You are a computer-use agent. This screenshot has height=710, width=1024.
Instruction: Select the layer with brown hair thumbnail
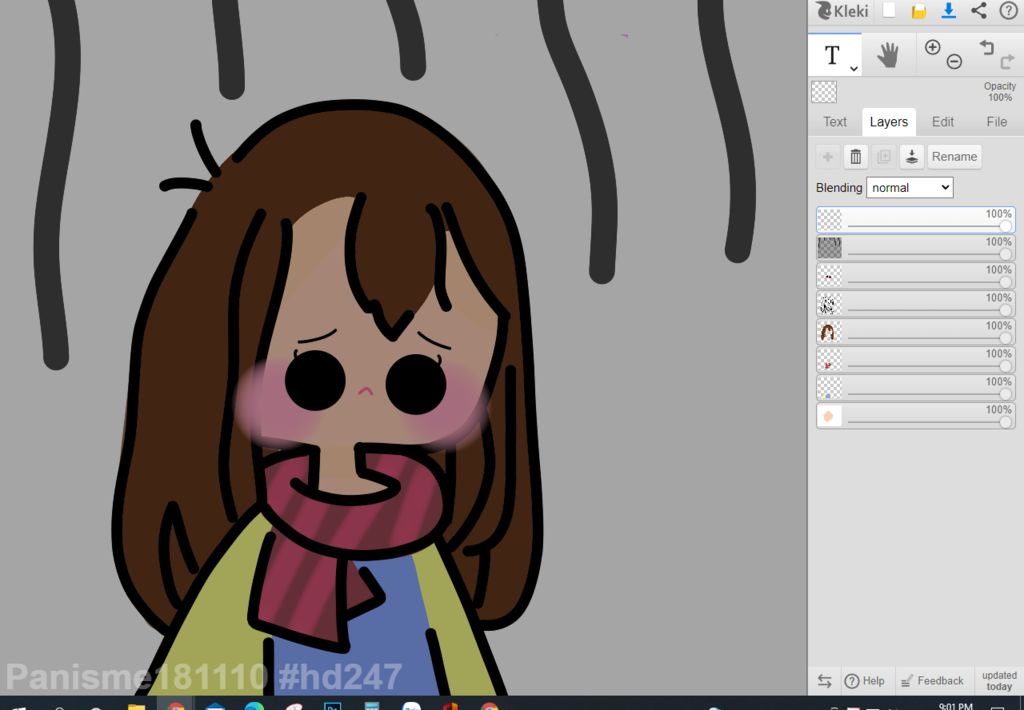pos(916,332)
